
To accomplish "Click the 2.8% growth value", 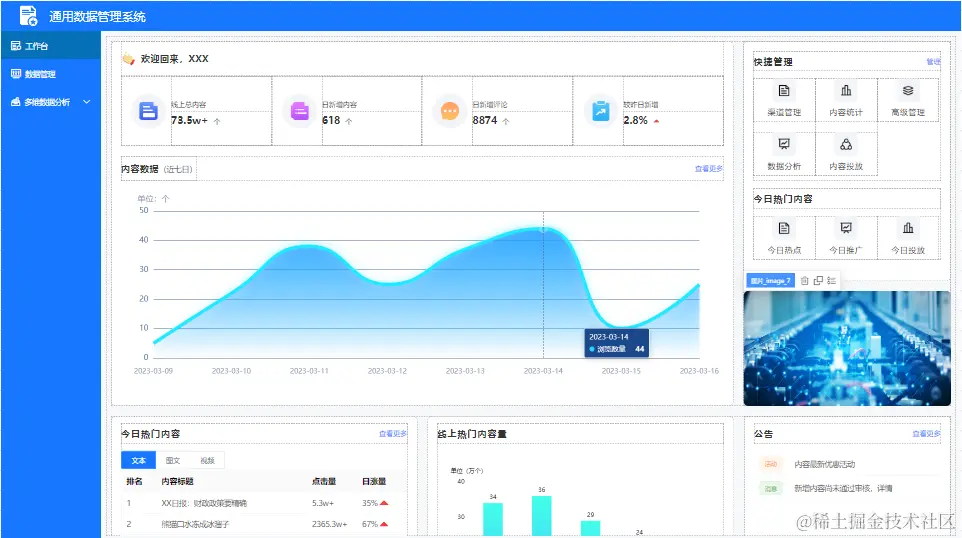I will point(636,120).
